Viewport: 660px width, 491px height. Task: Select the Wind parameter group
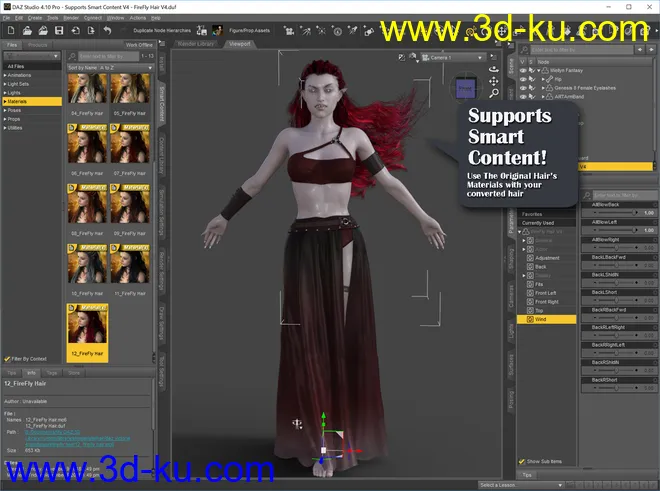pyautogui.click(x=546, y=320)
